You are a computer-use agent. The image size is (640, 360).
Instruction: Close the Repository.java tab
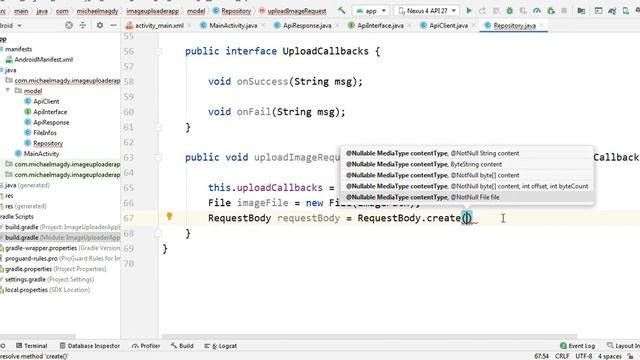point(542,25)
